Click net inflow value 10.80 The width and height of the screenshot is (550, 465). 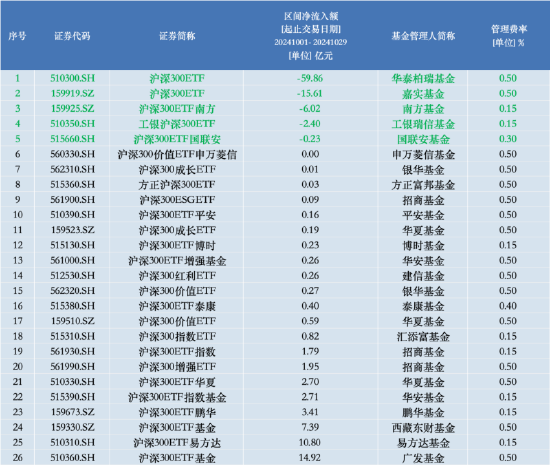pyautogui.click(x=310, y=443)
